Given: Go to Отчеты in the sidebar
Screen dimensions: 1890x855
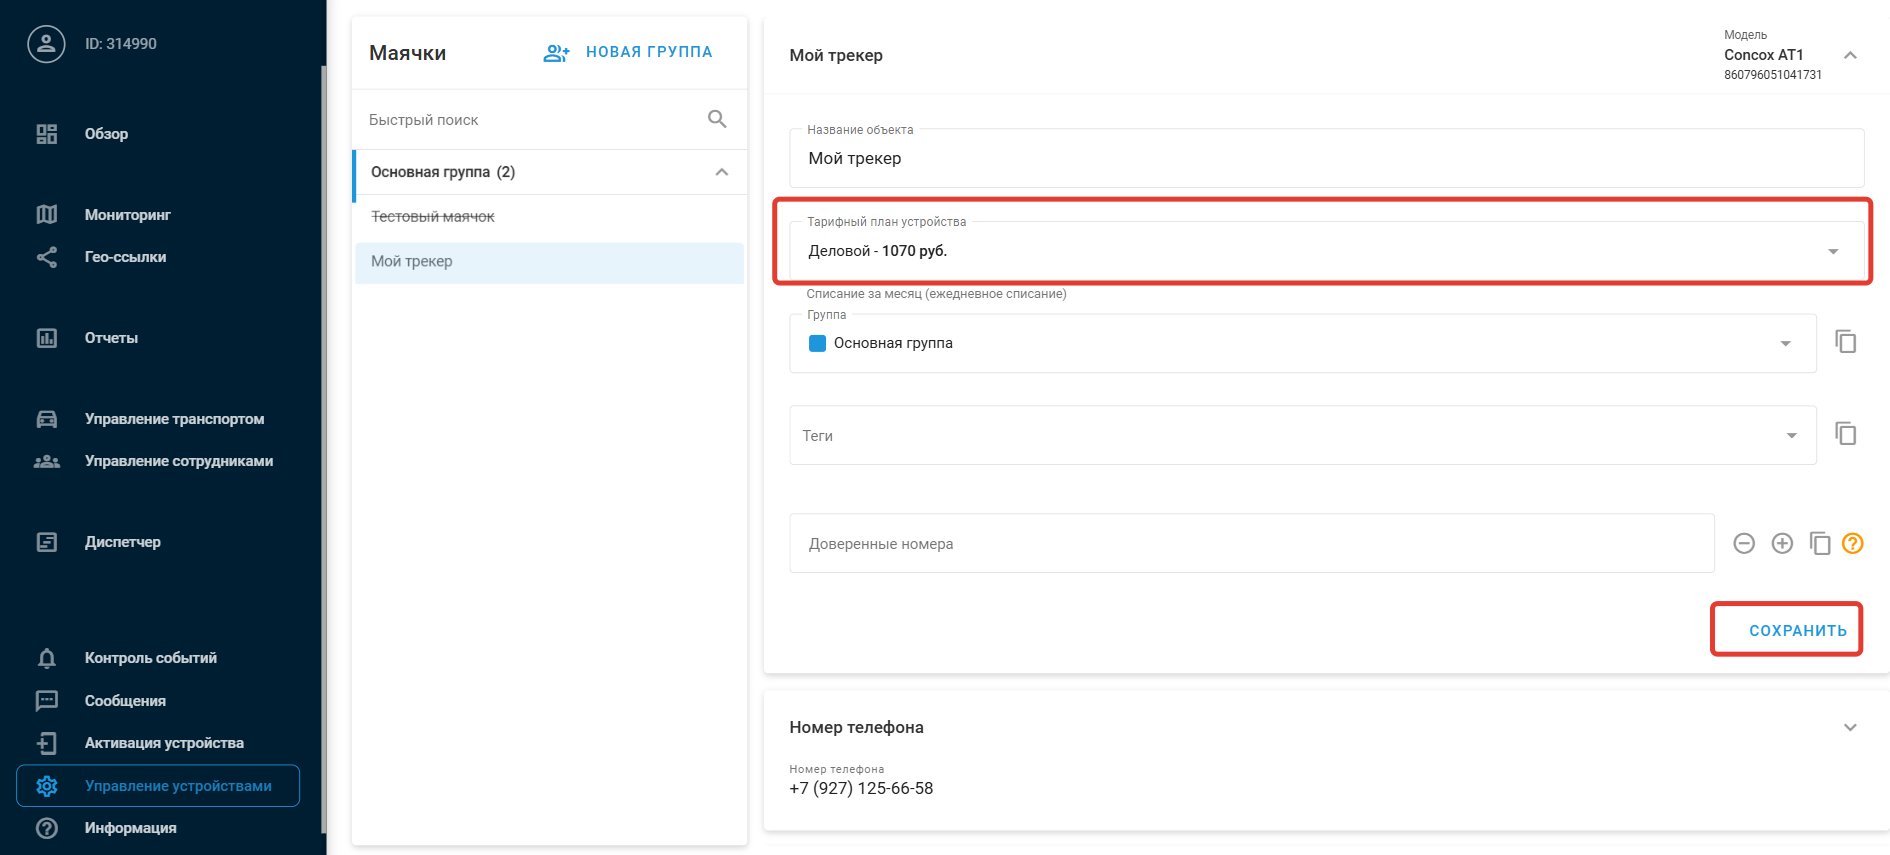Looking at the screenshot, I should [111, 338].
